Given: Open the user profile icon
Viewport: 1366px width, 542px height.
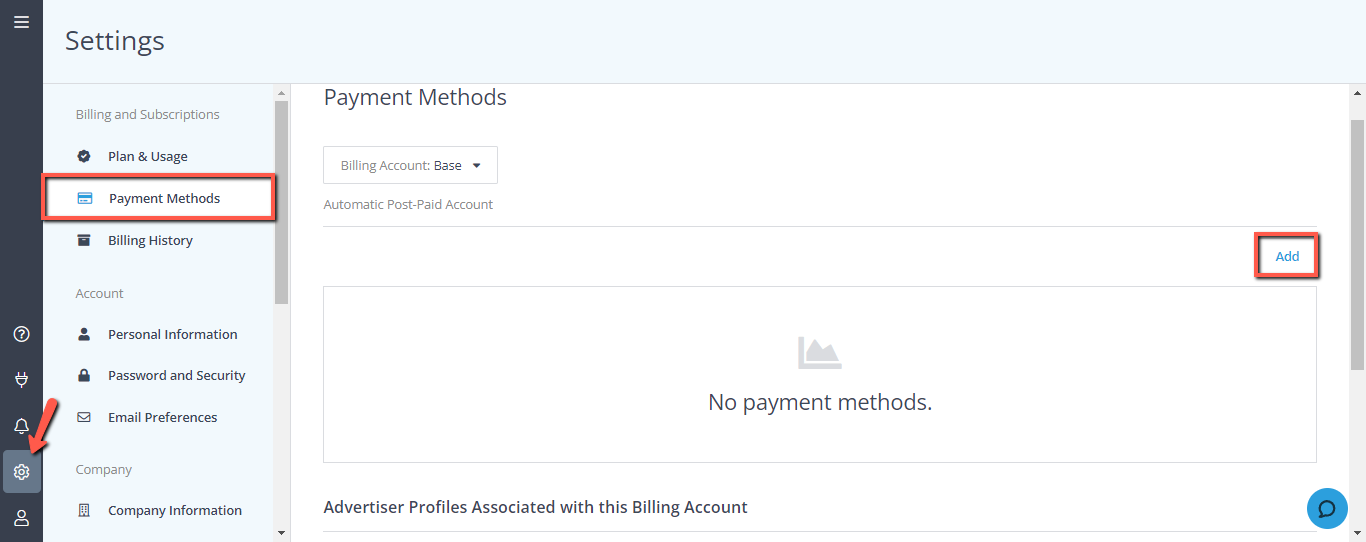Looking at the screenshot, I should click(21, 518).
